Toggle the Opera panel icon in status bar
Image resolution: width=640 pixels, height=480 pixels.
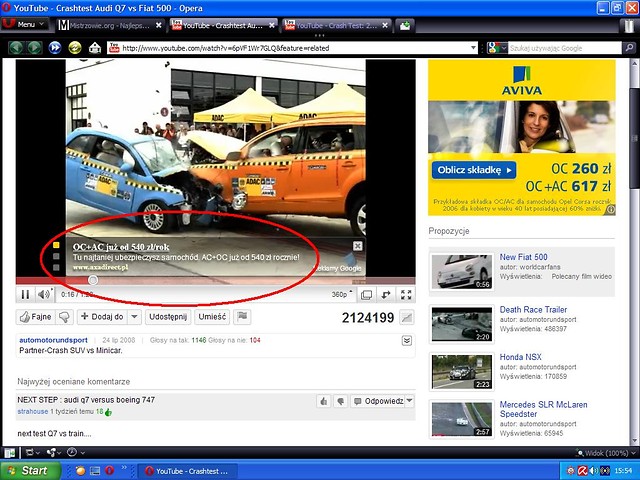click(10, 452)
